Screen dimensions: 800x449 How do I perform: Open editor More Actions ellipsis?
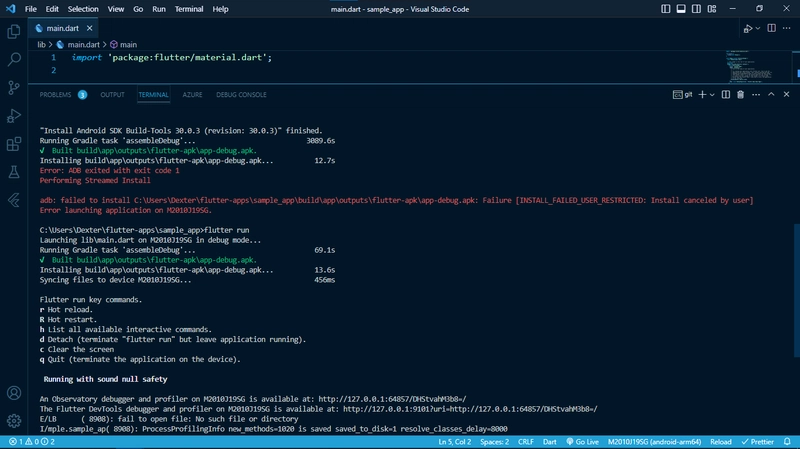pyautogui.click(x=787, y=29)
